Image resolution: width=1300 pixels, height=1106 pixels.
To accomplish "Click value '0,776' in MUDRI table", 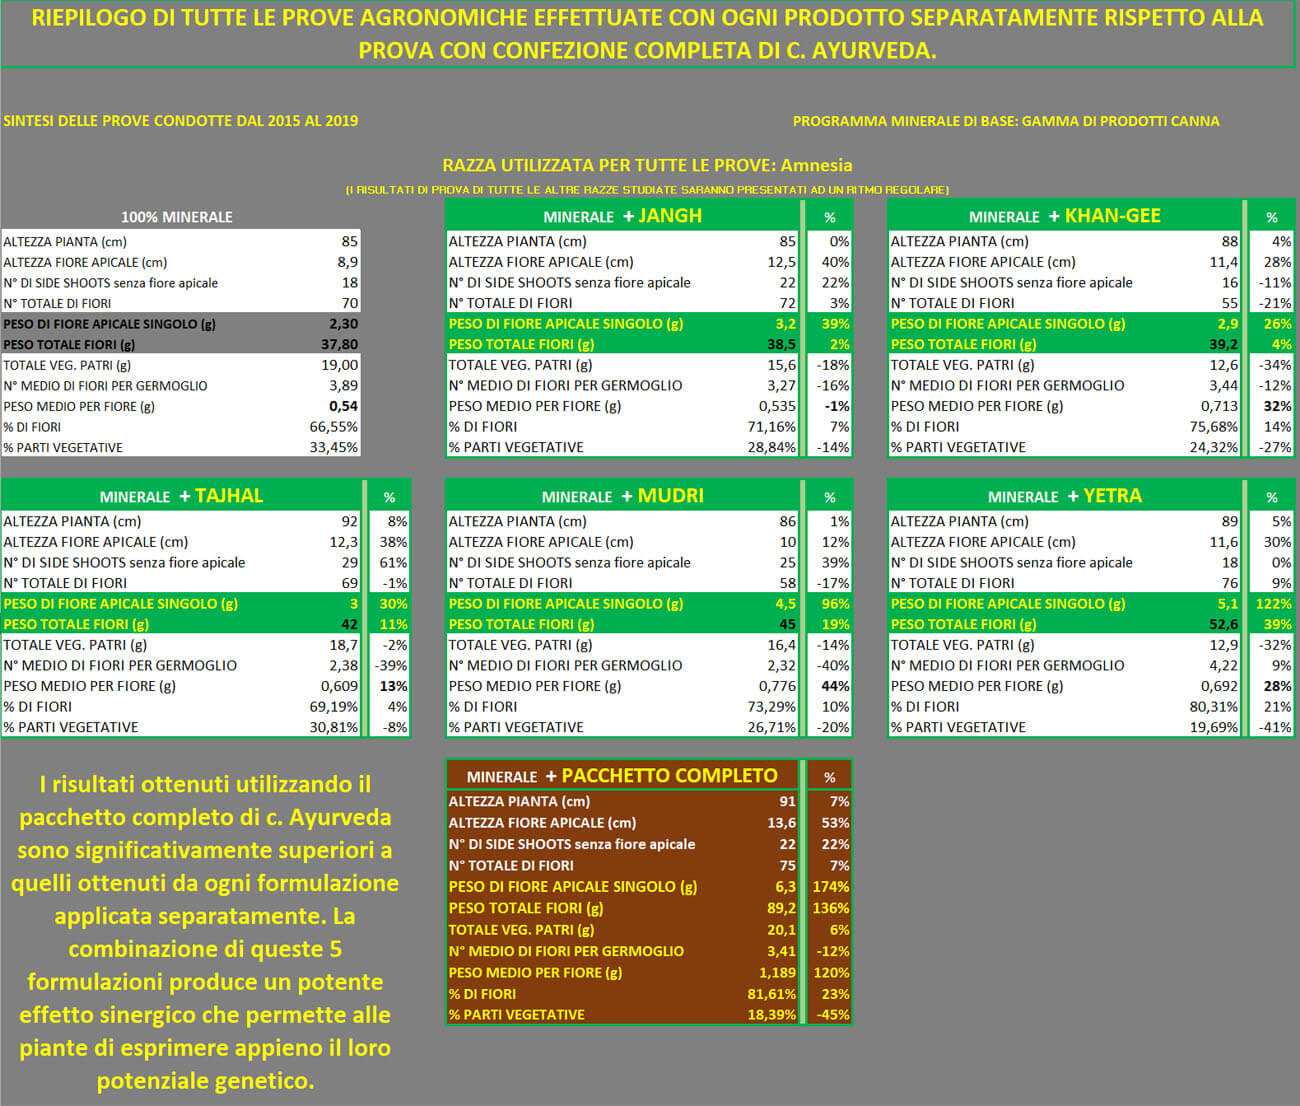I will [777, 686].
